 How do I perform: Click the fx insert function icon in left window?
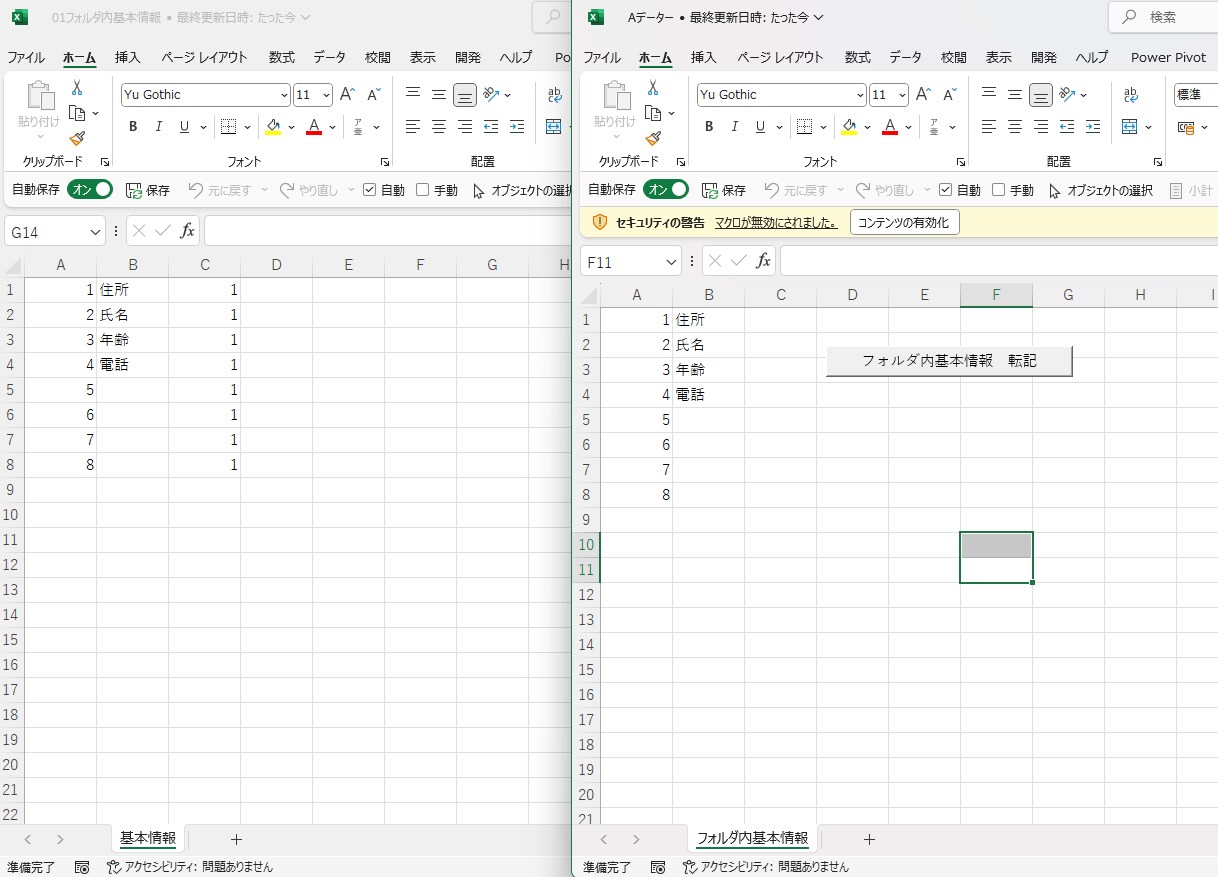[x=187, y=231]
